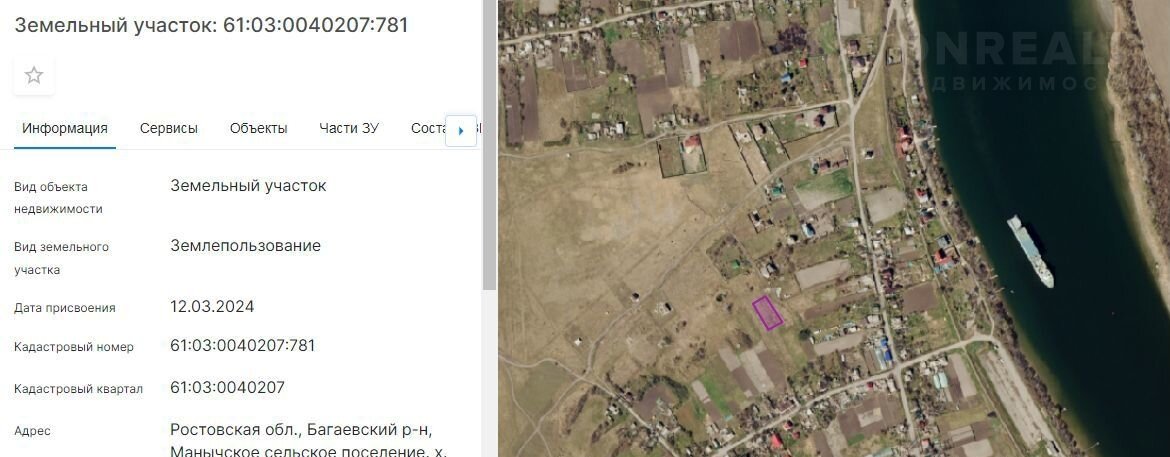This screenshot has height=457, width=1170.
Task: Click the Кадастровый номер label
Action: 74,346
